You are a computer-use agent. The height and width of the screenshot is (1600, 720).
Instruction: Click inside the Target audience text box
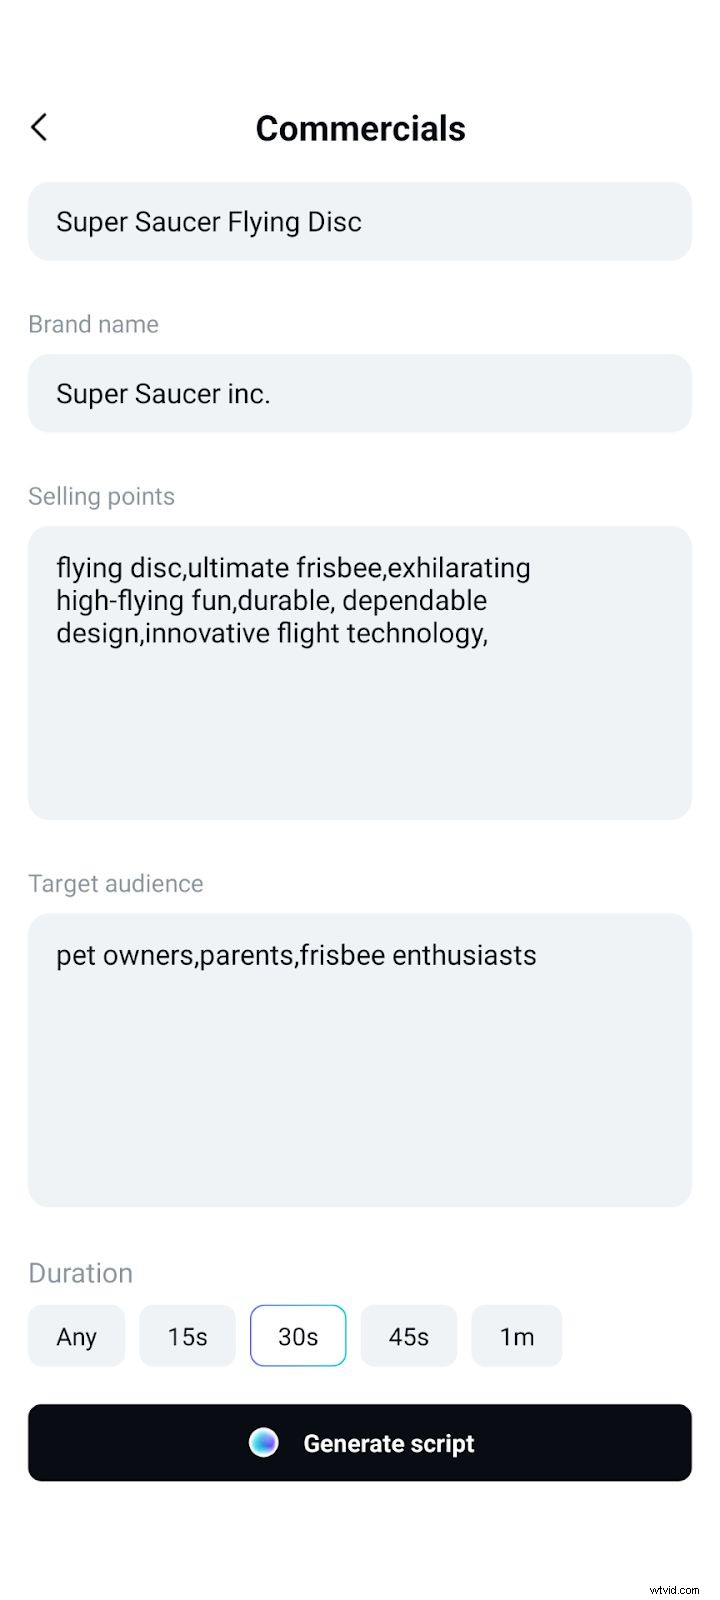coord(360,1060)
